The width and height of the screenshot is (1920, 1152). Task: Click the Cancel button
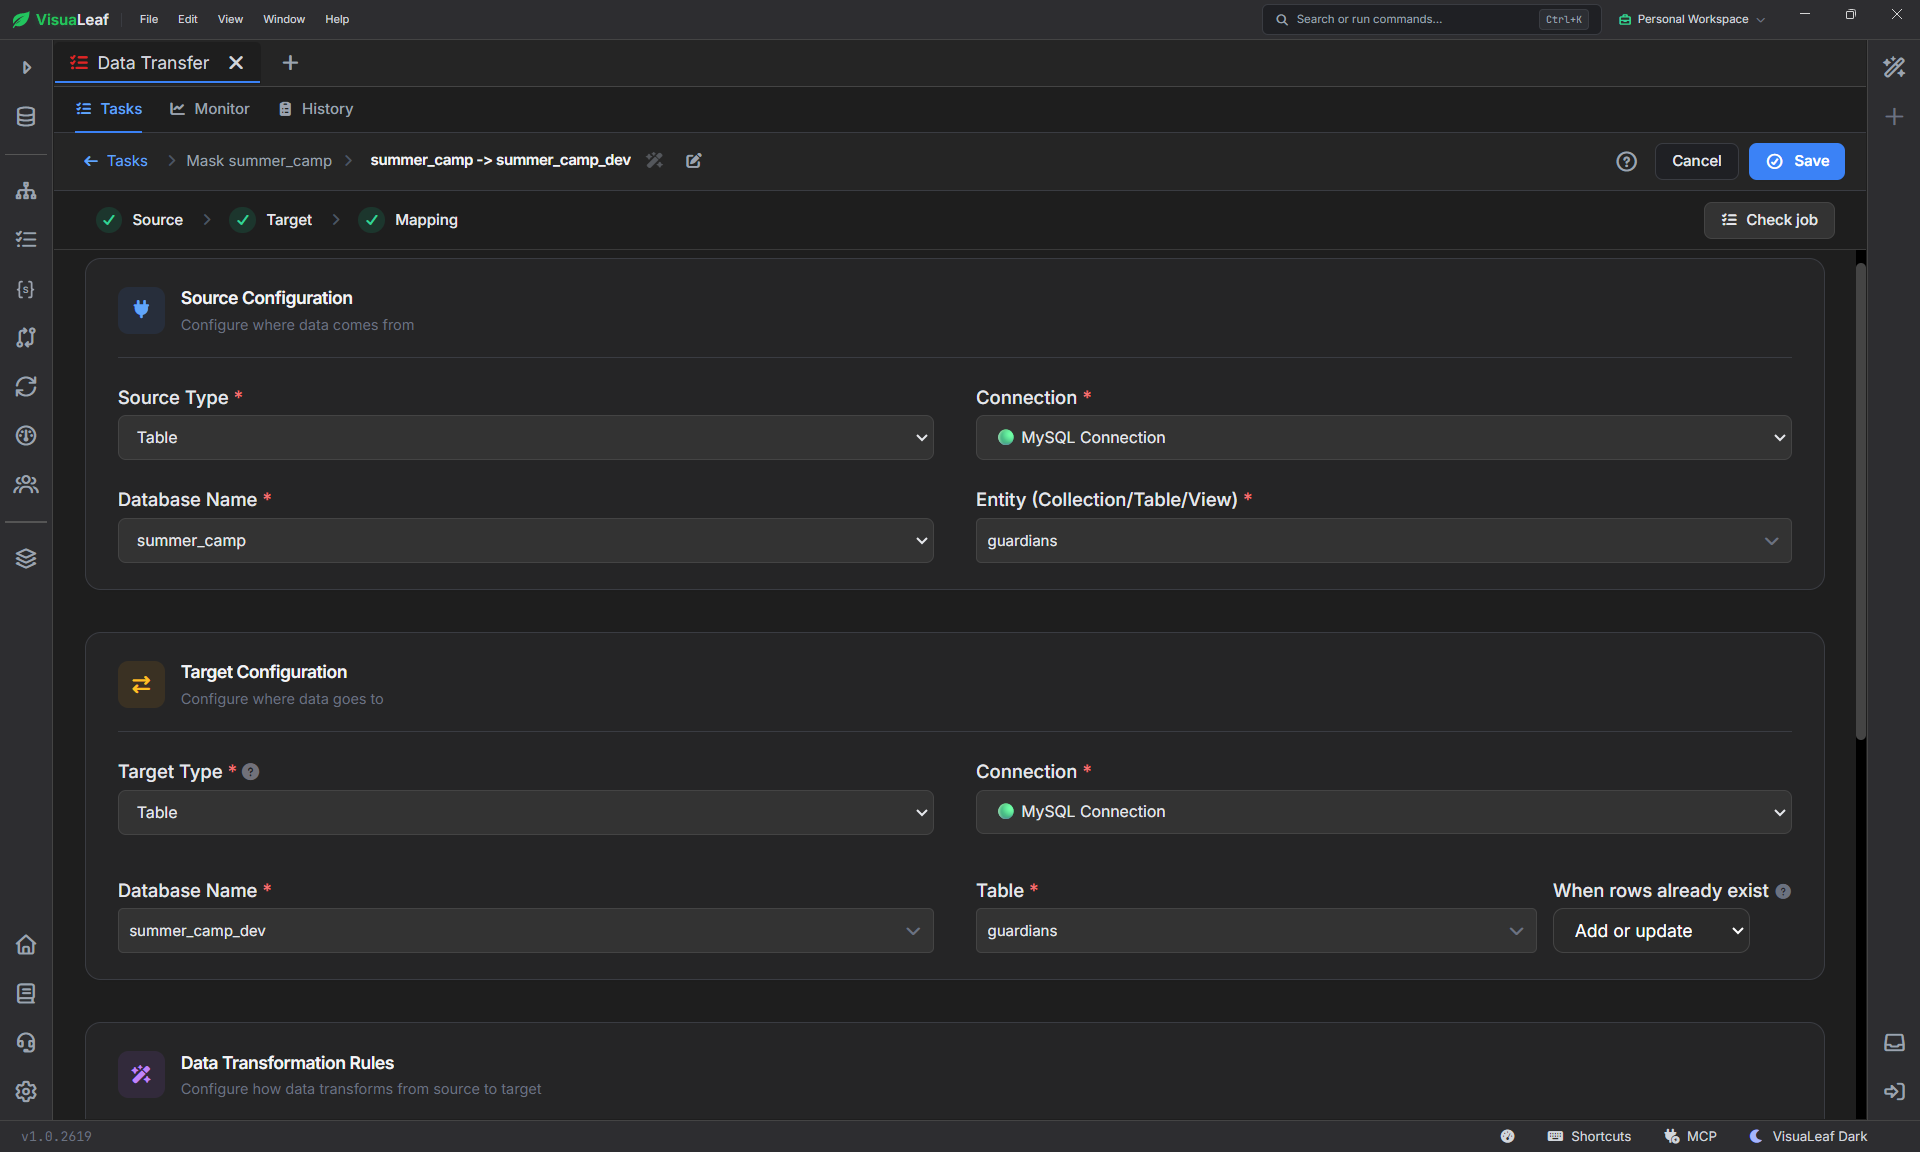pyautogui.click(x=1697, y=161)
